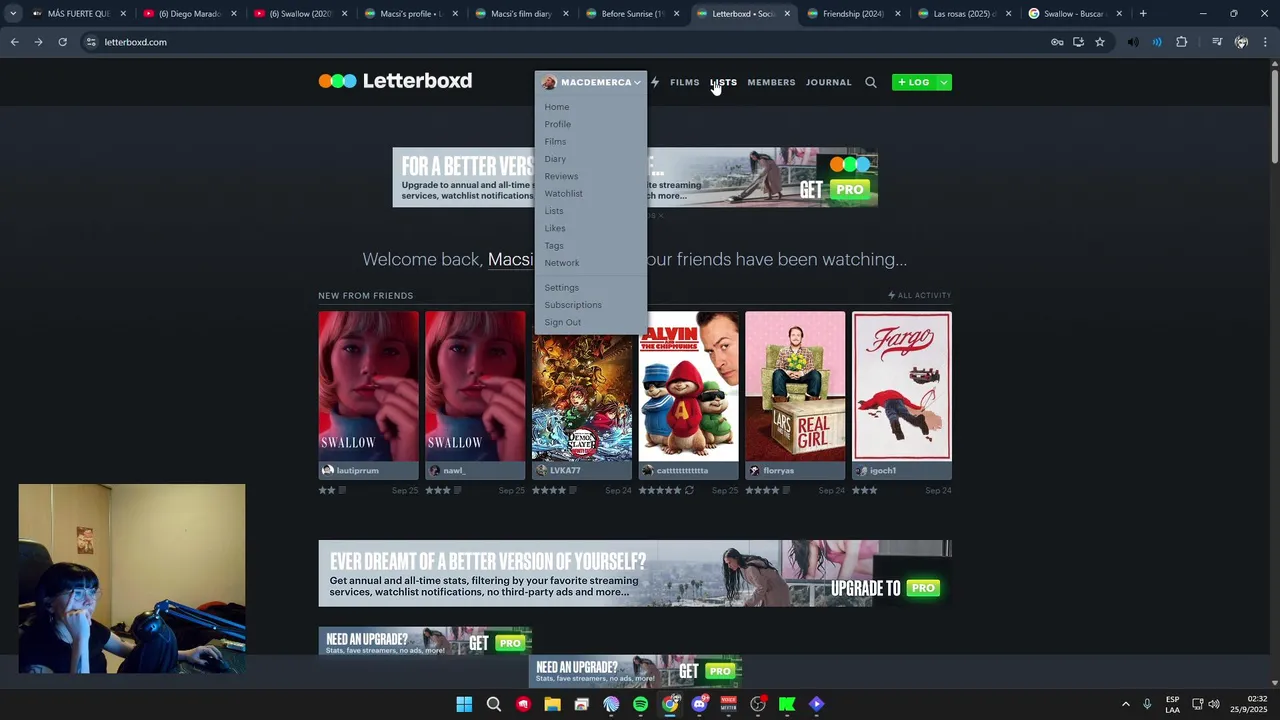Reload the page with refresh icon

click(x=62, y=42)
